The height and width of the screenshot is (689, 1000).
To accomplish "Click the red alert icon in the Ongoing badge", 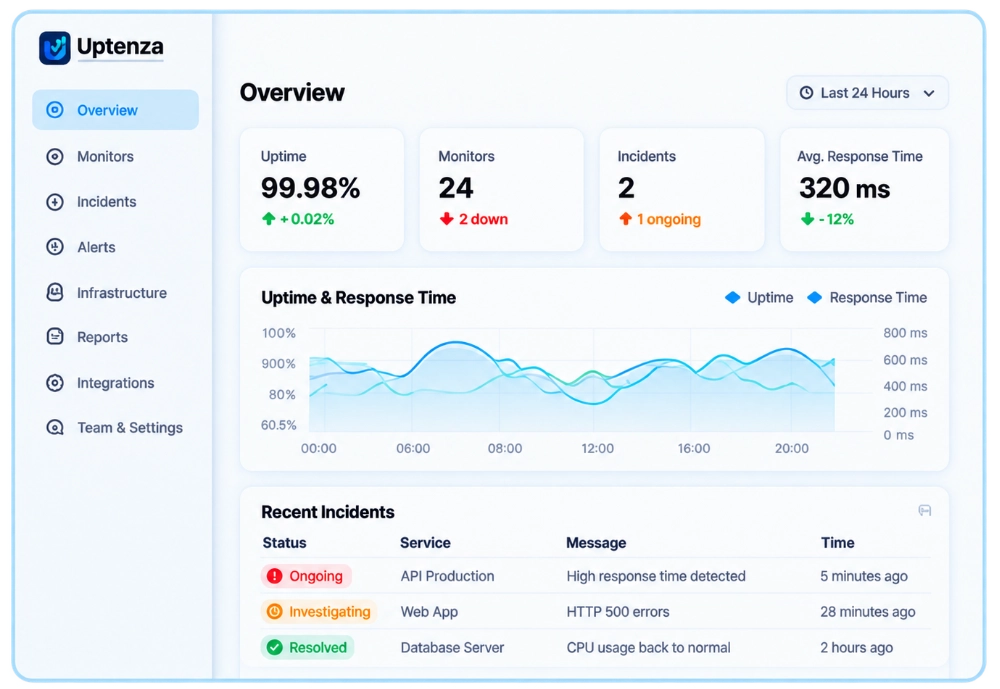I will [274, 576].
